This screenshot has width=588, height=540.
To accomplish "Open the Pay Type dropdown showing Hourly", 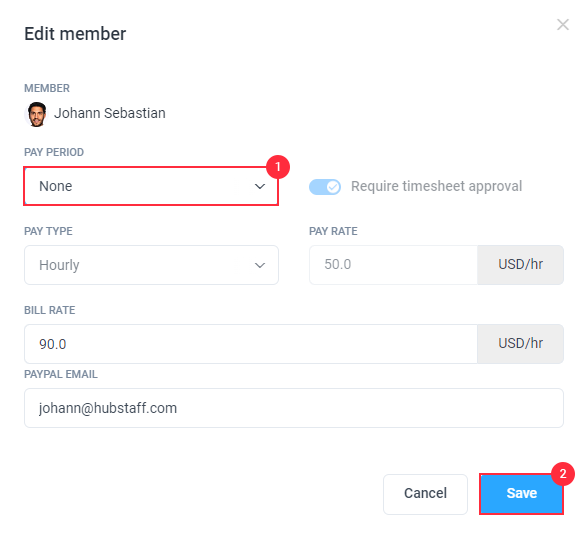I will (x=151, y=265).
